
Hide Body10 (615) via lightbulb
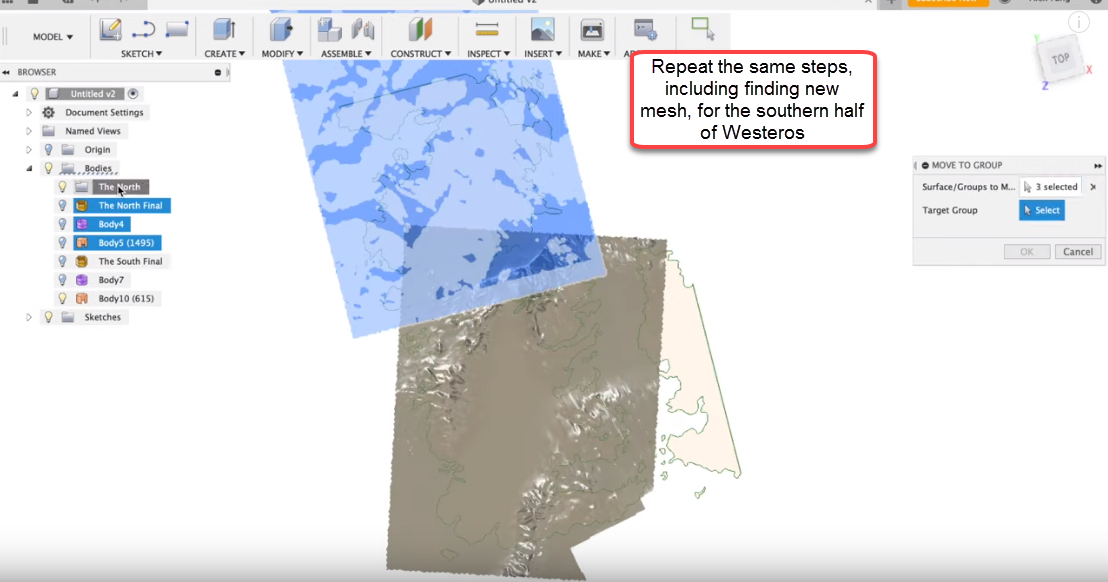(62, 298)
